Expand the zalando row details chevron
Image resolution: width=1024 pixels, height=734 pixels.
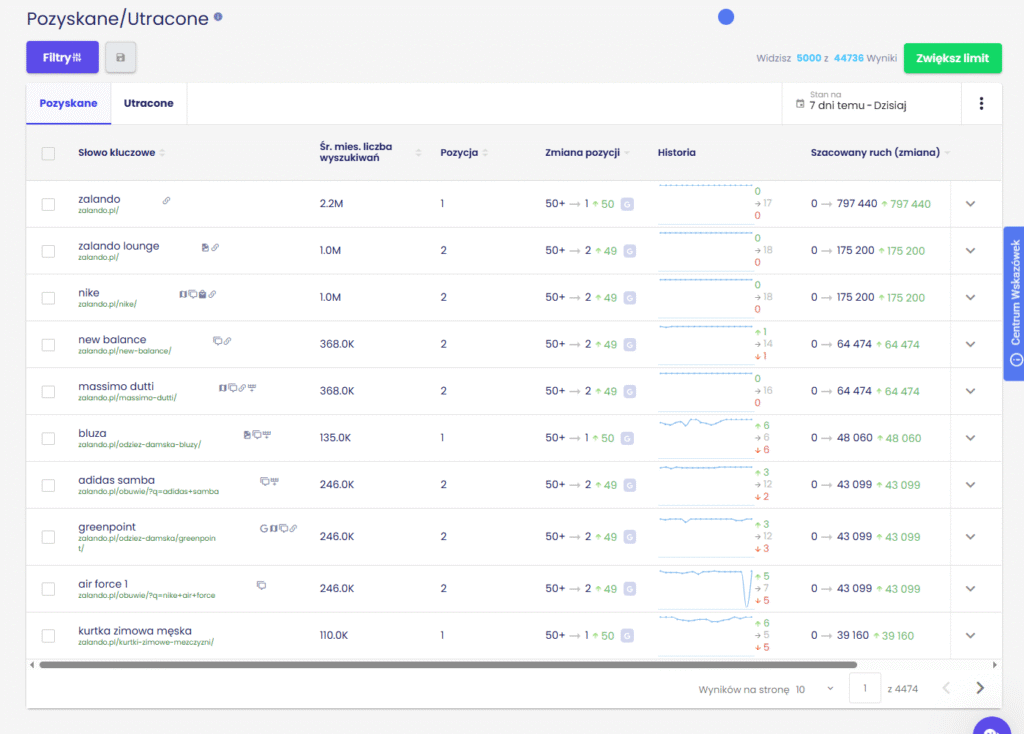click(x=970, y=204)
